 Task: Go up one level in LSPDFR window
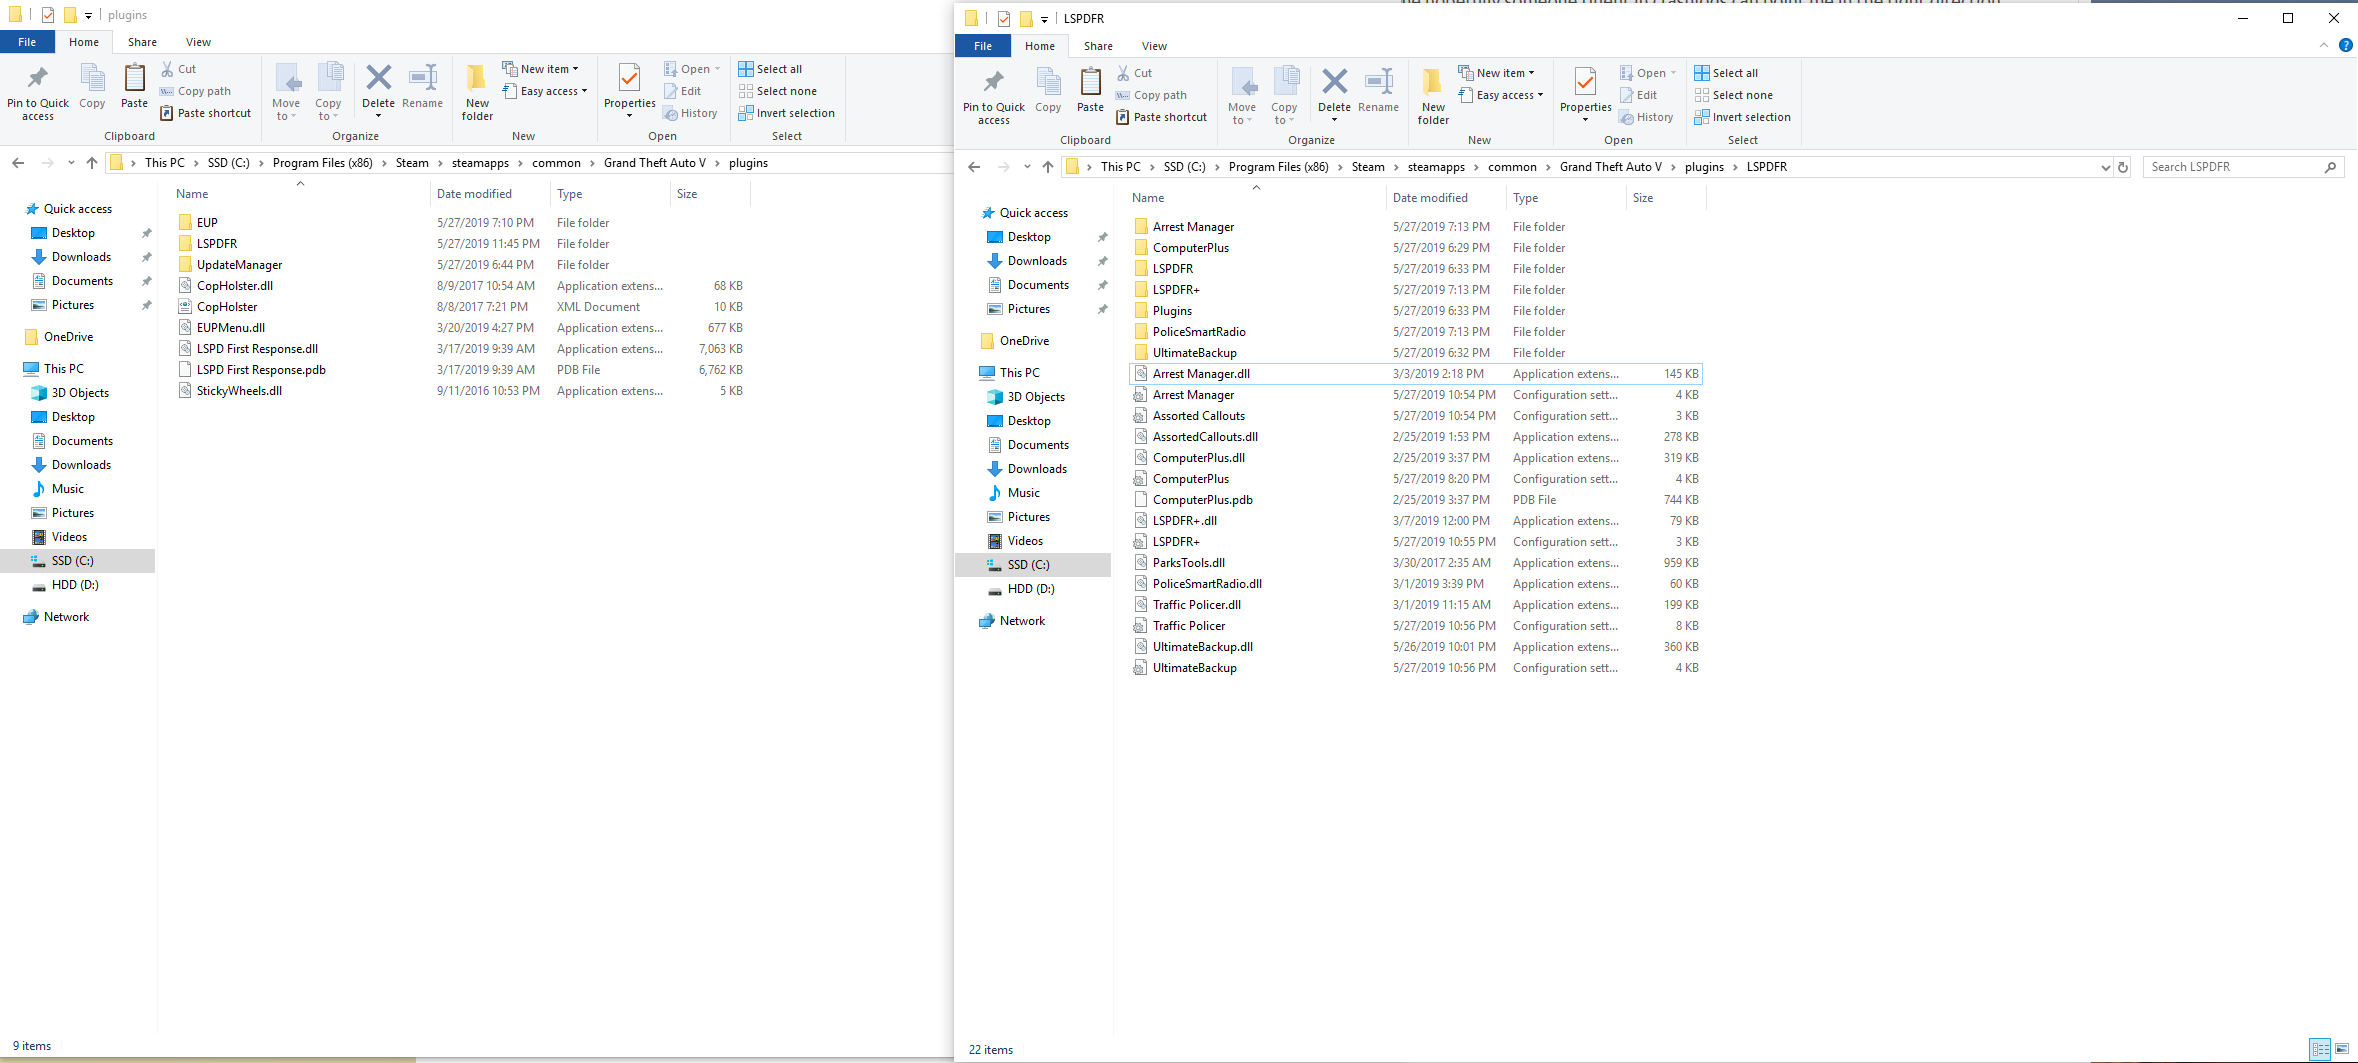[x=1048, y=167]
